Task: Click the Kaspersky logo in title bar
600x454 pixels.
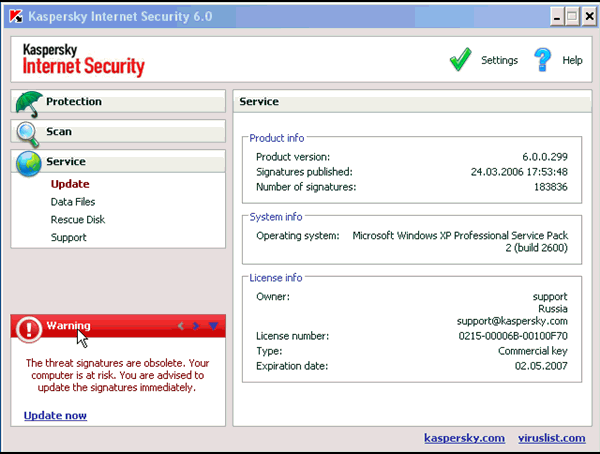Action: click(x=16, y=16)
